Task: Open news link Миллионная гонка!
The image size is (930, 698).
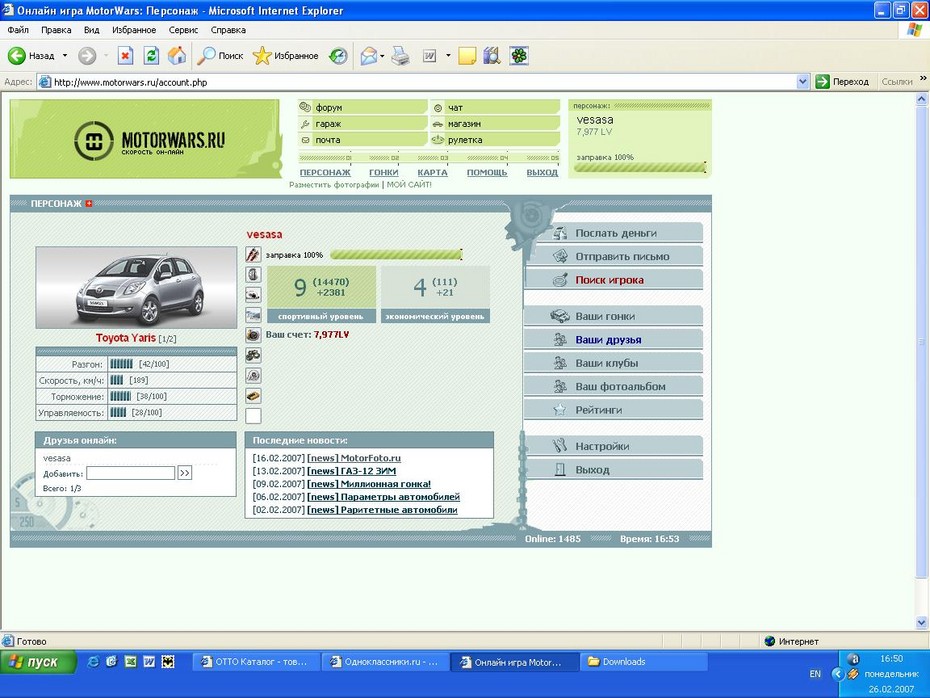Action: click(386, 484)
